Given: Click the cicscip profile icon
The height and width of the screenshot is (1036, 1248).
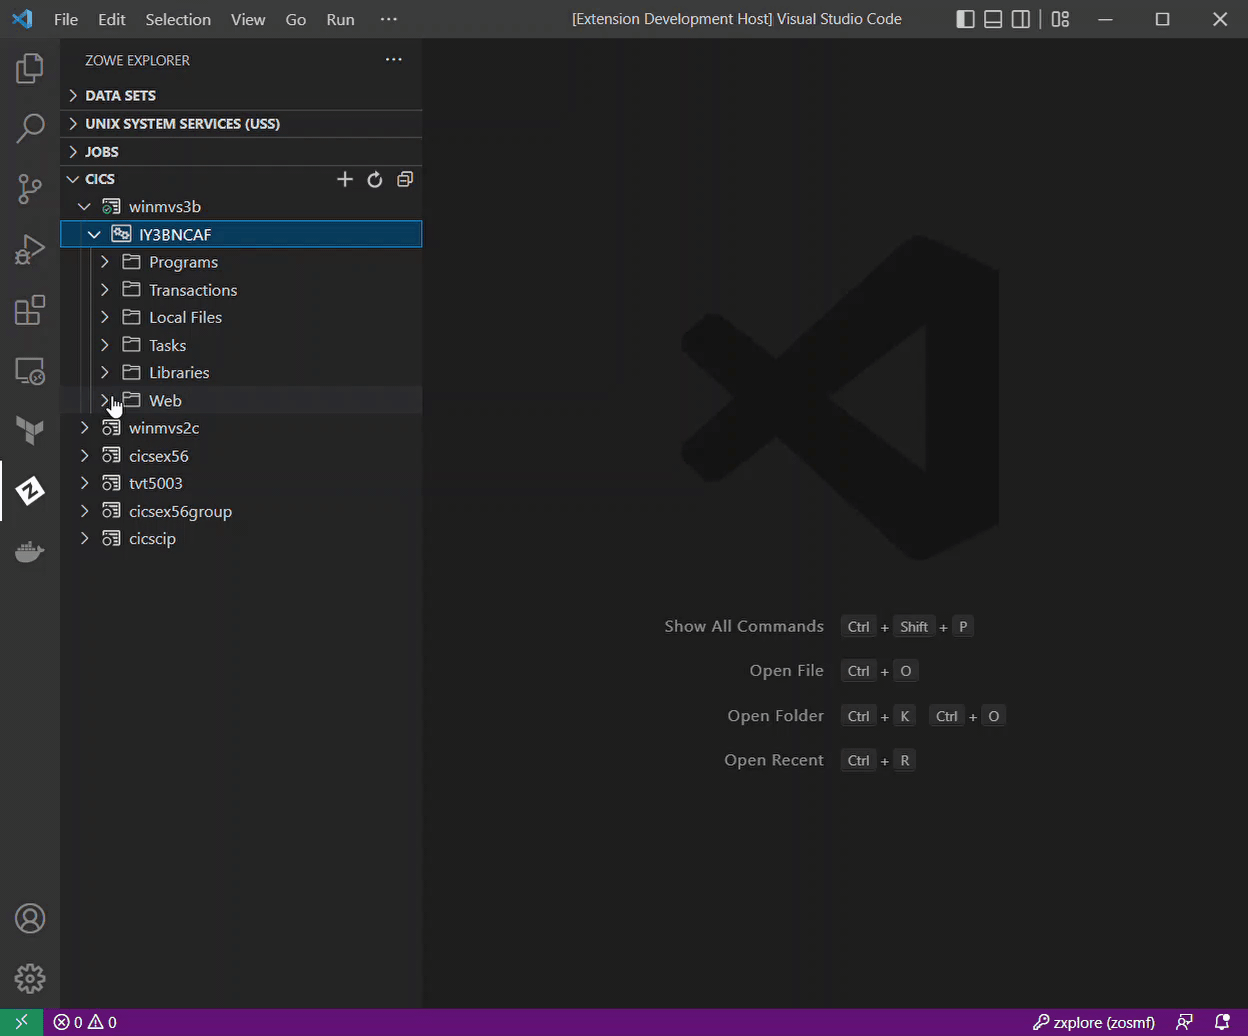Looking at the screenshot, I should click(111, 538).
